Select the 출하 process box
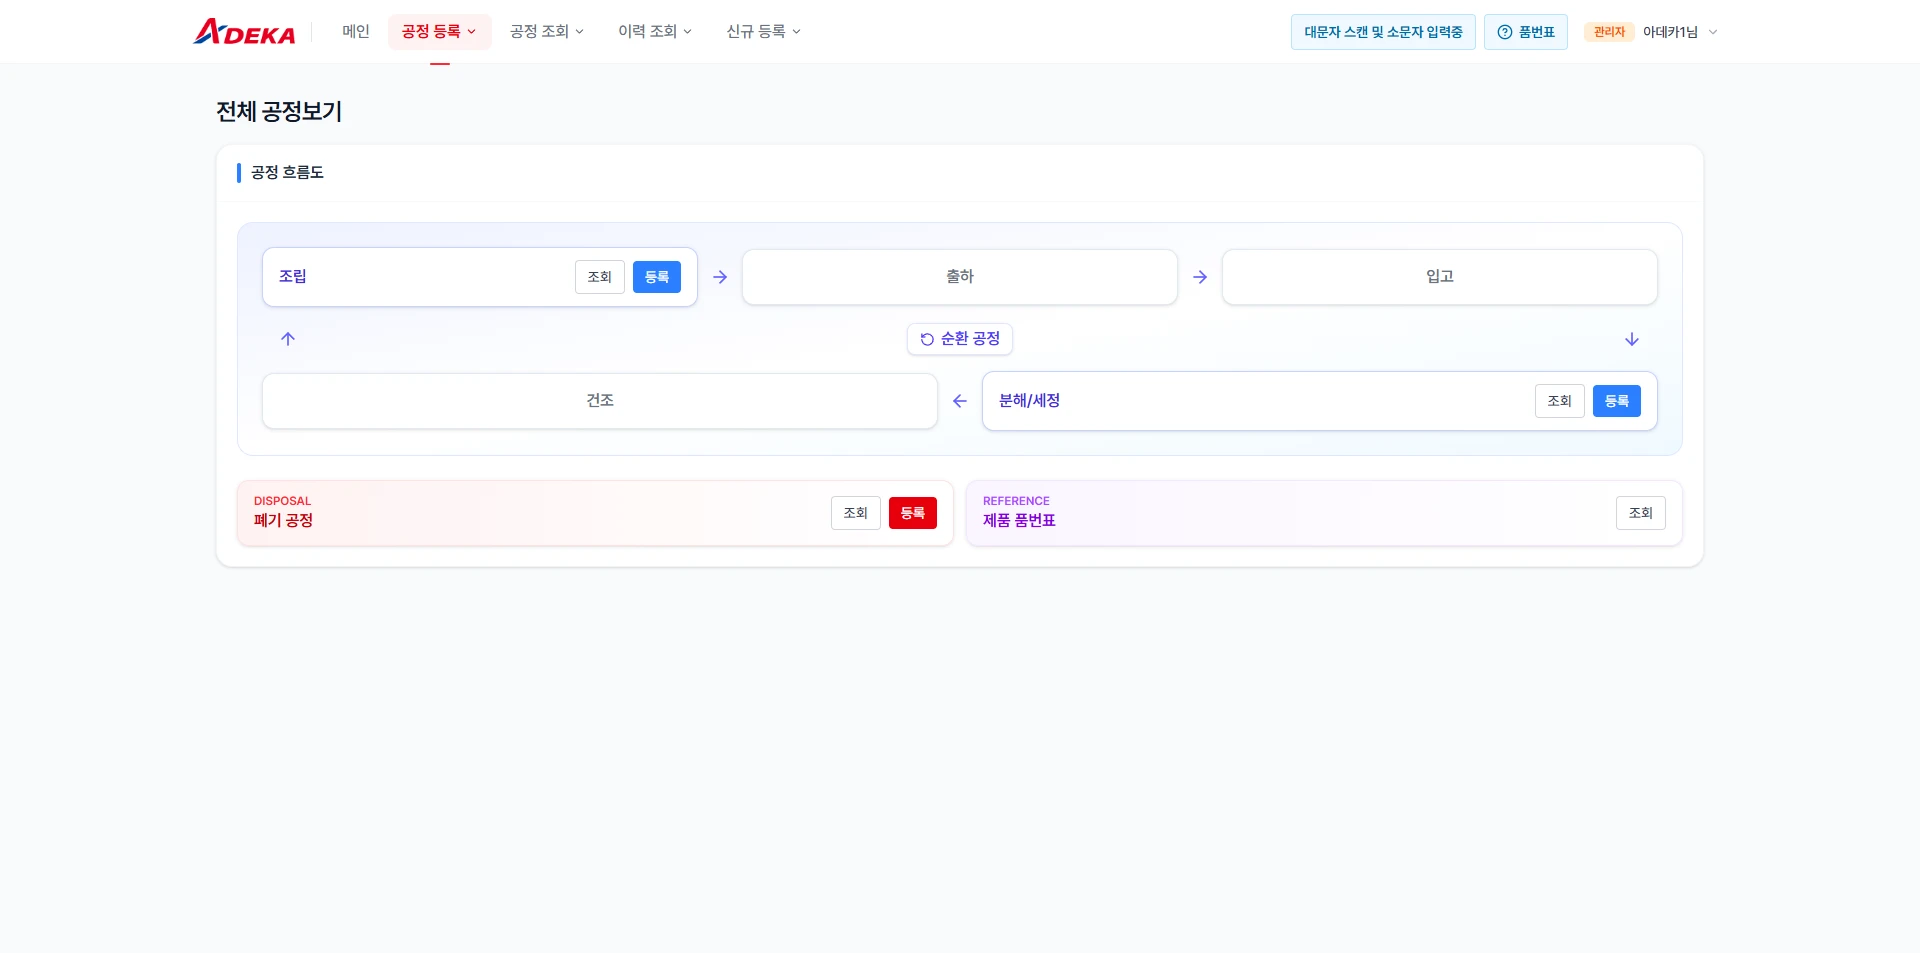The image size is (1920, 953). [x=960, y=277]
